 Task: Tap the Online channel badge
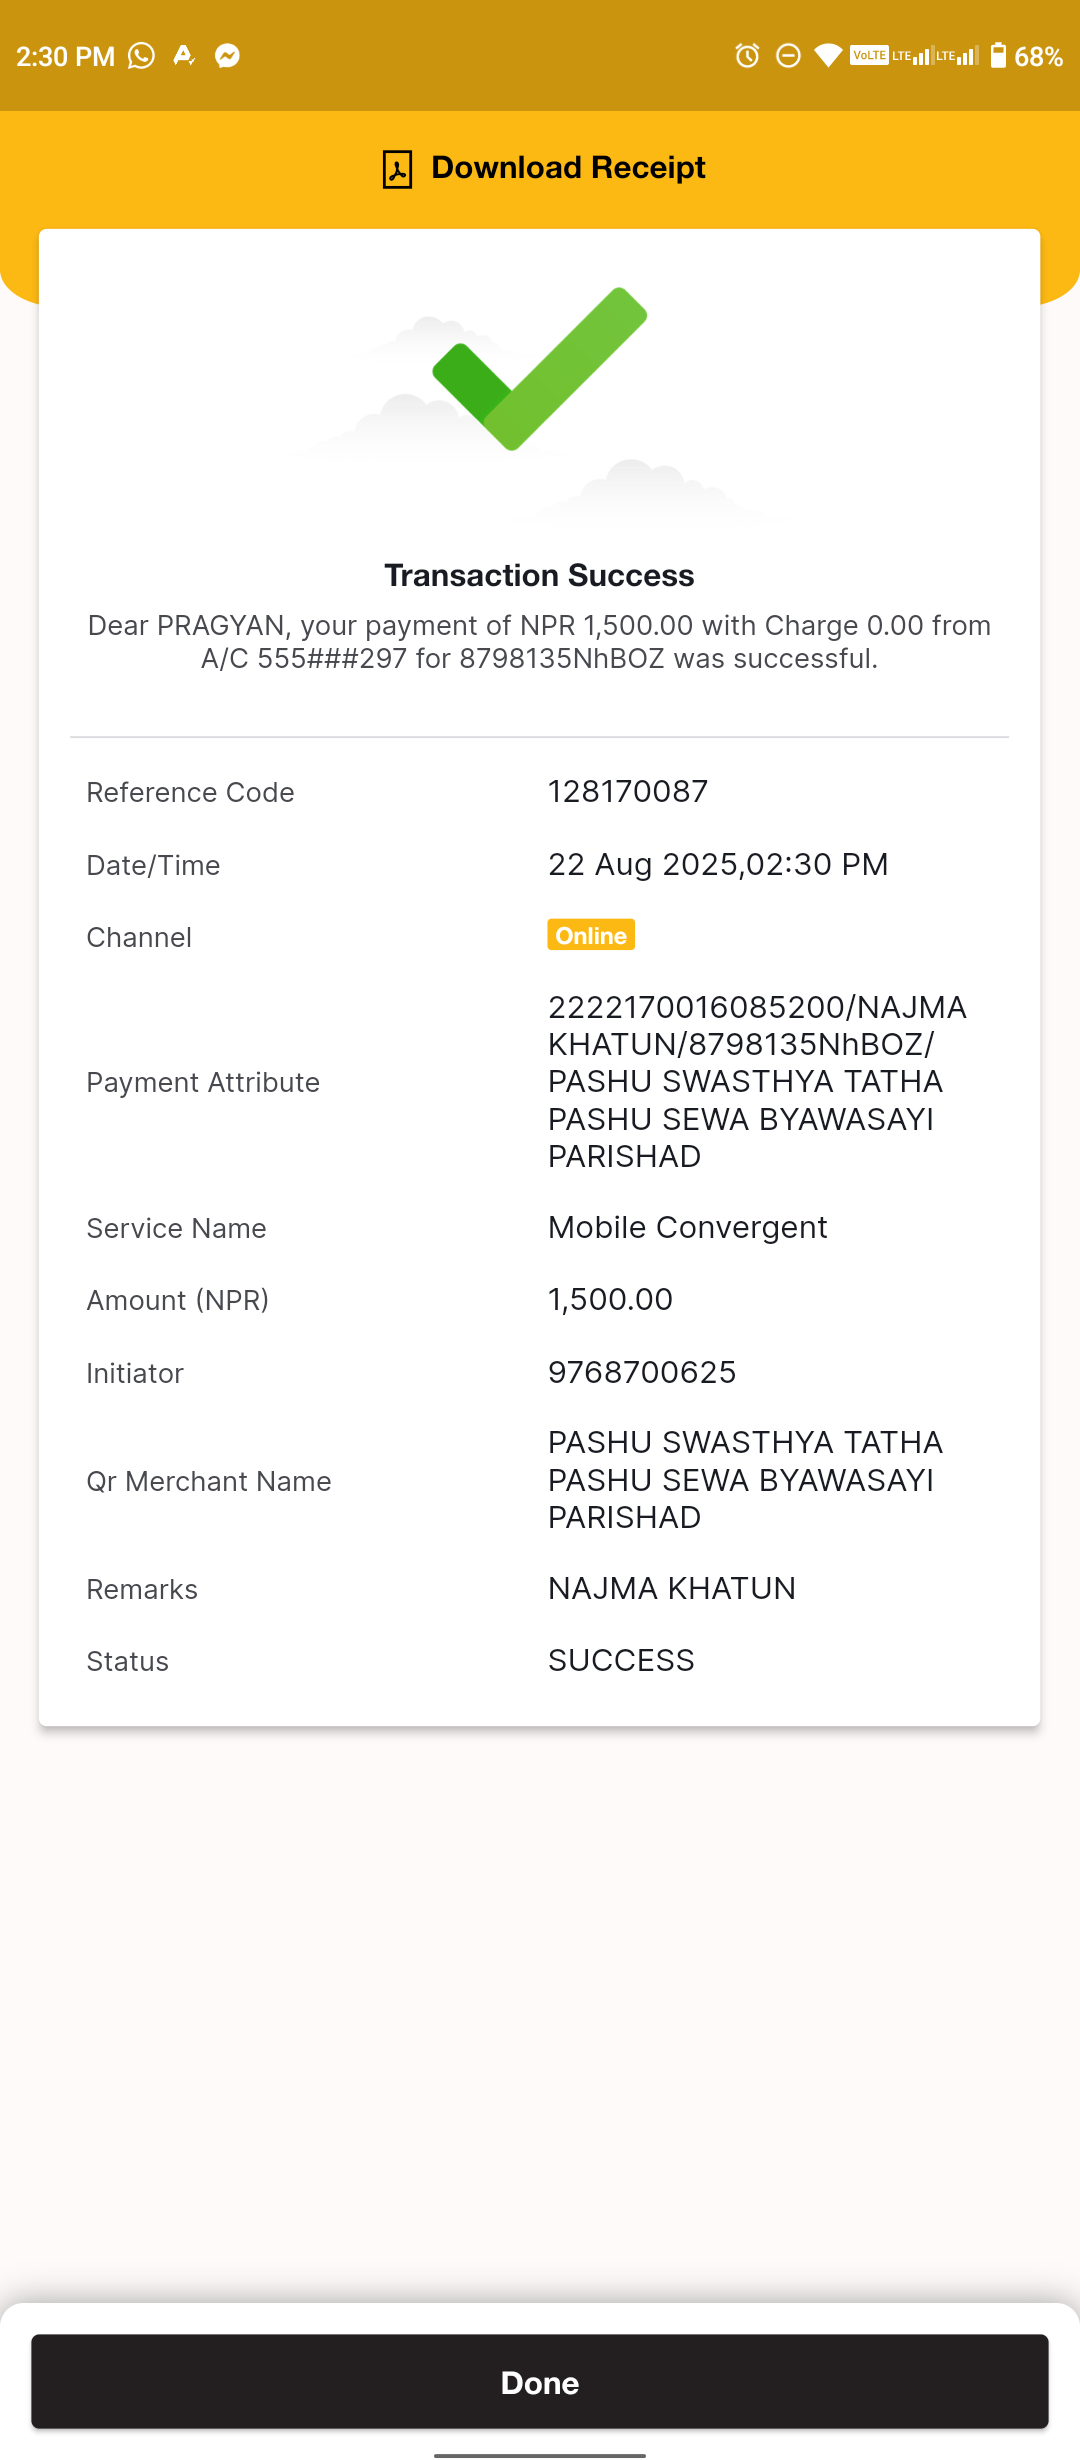pyautogui.click(x=591, y=935)
